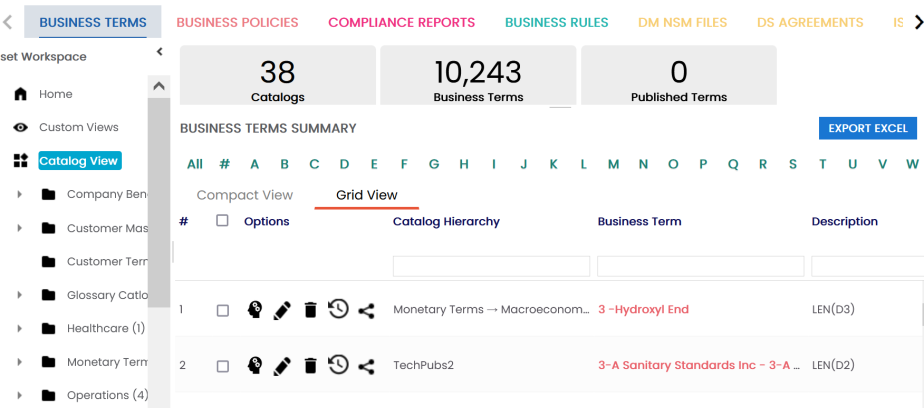Open Custom Views eye icon

point(20,128)
